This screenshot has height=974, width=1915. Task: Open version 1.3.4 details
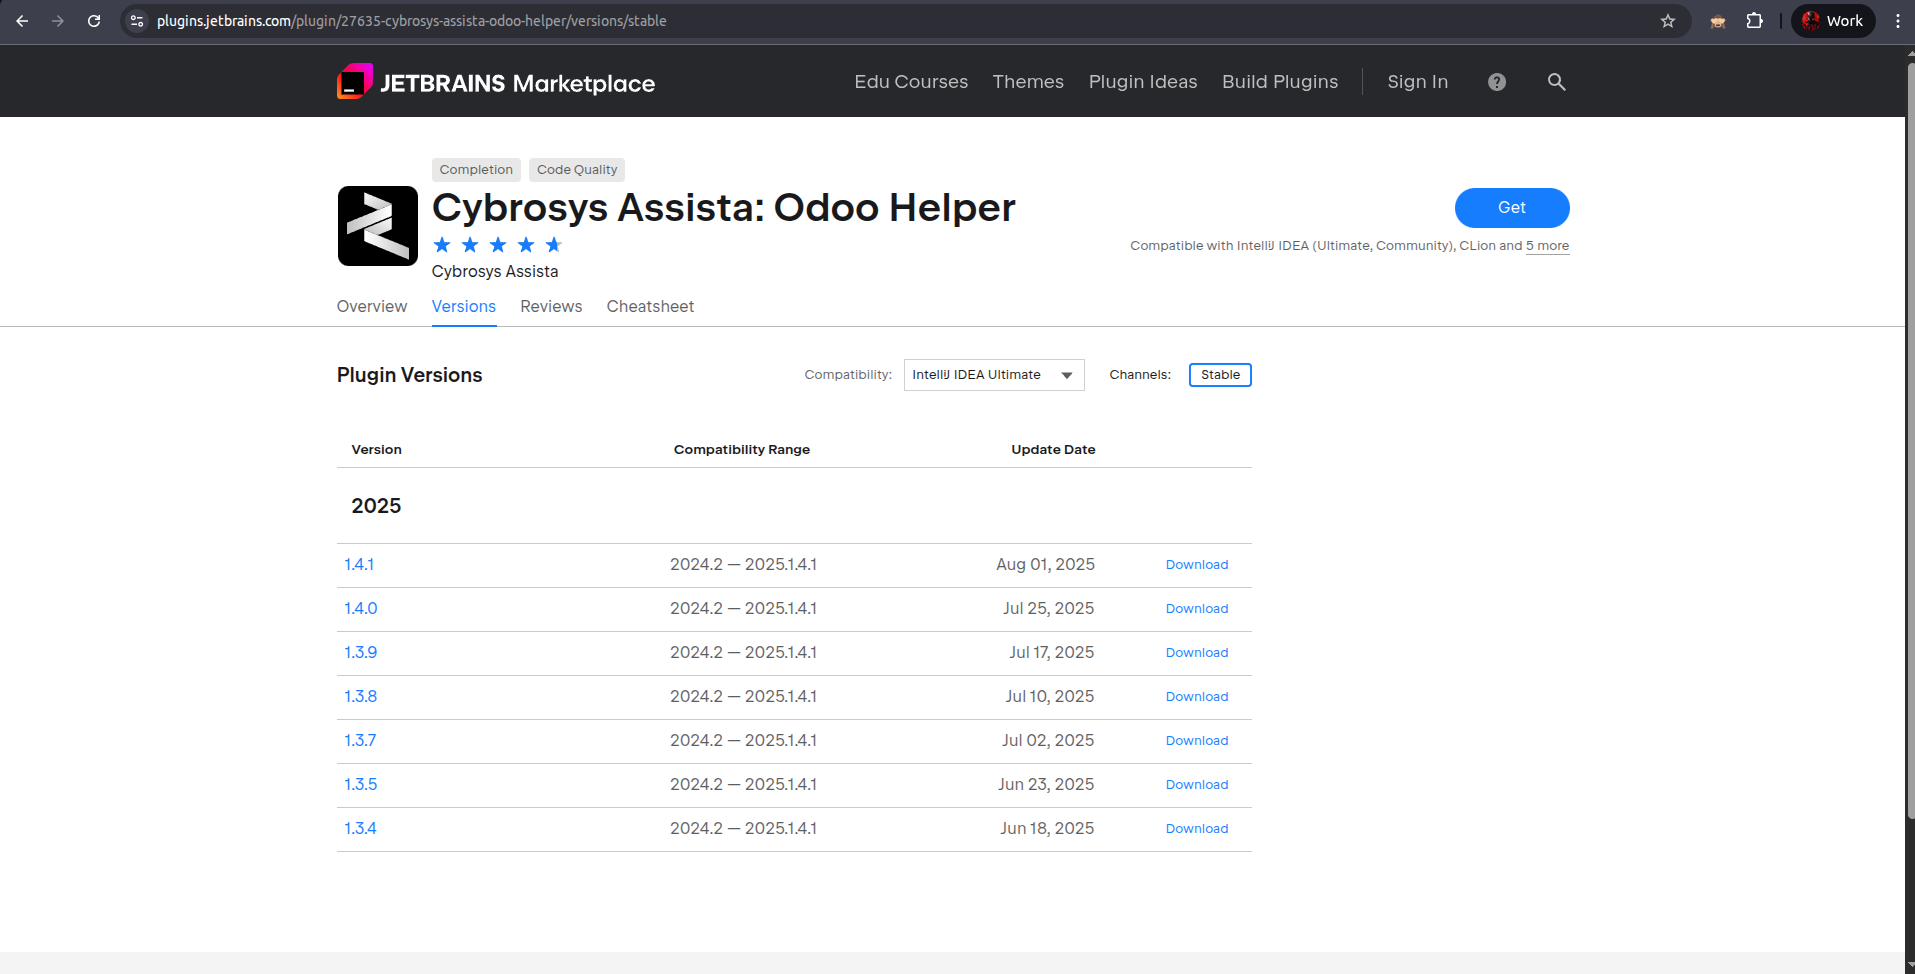(360, 829)
